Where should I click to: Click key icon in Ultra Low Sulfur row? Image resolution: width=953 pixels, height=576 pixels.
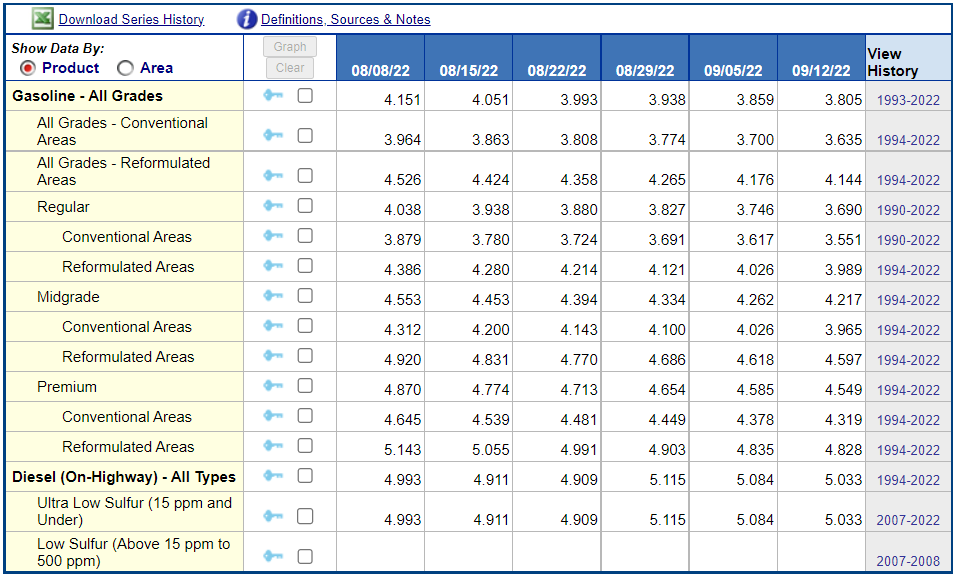(273, 516)
